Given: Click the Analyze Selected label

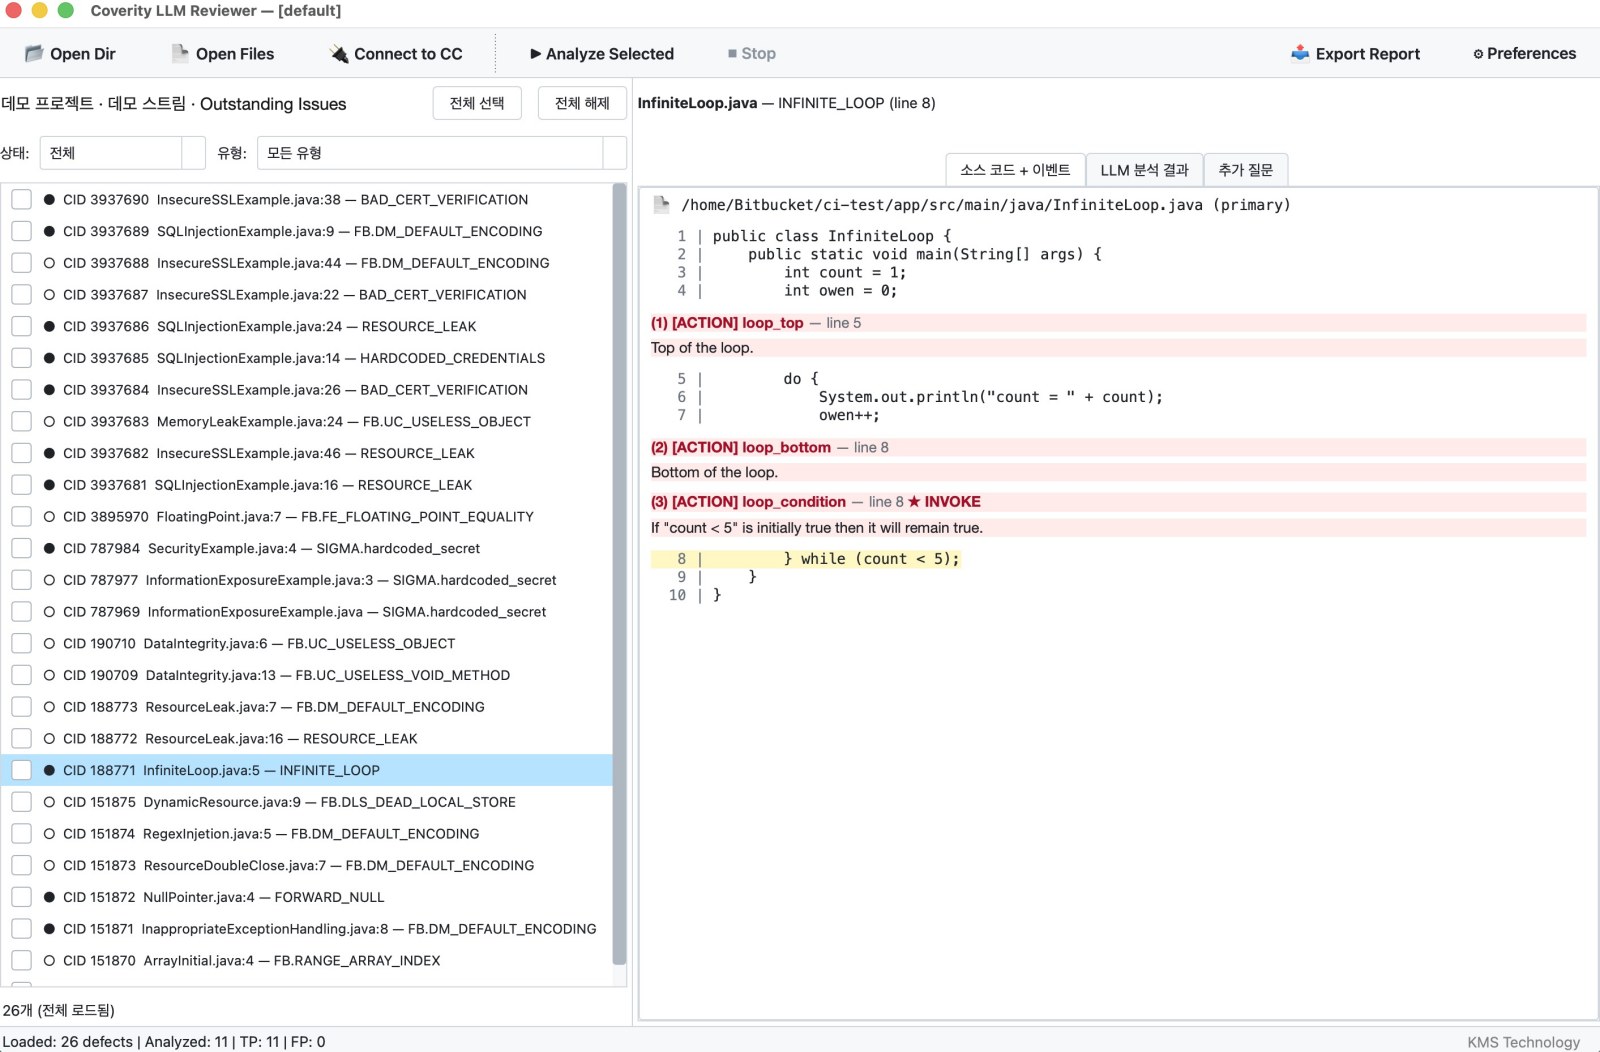Looking at the screenshot, I should click(x=610, y=54).
